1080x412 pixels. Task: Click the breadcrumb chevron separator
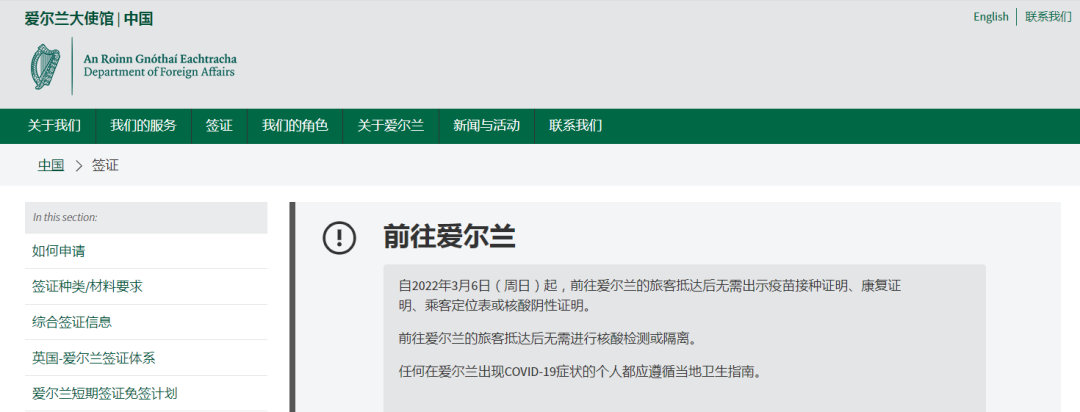(x=79, y=165)
